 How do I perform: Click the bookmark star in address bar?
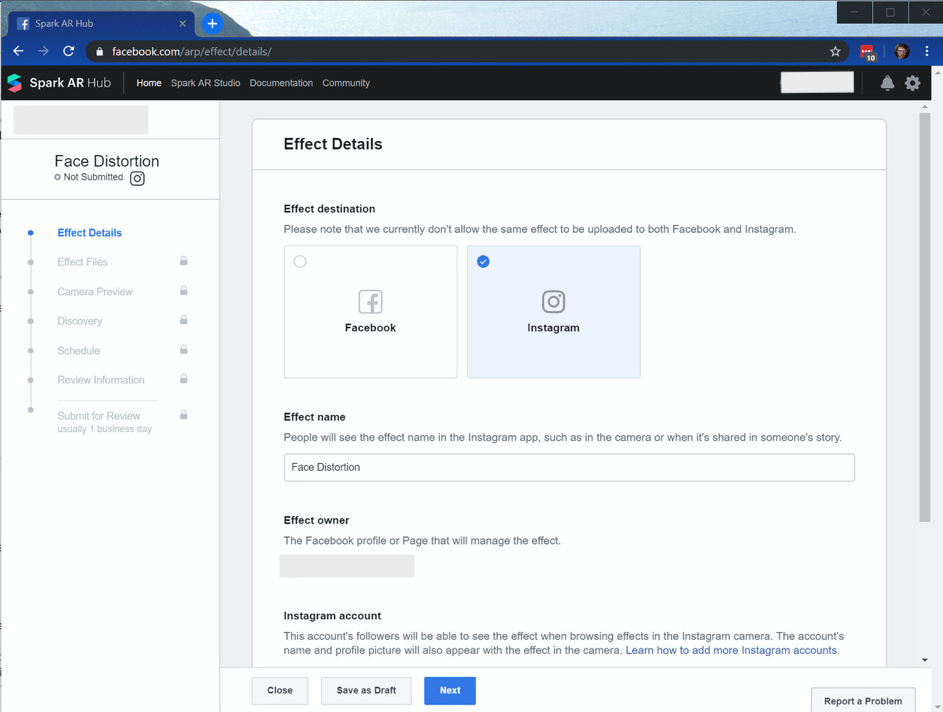click(x=835, y=52)
